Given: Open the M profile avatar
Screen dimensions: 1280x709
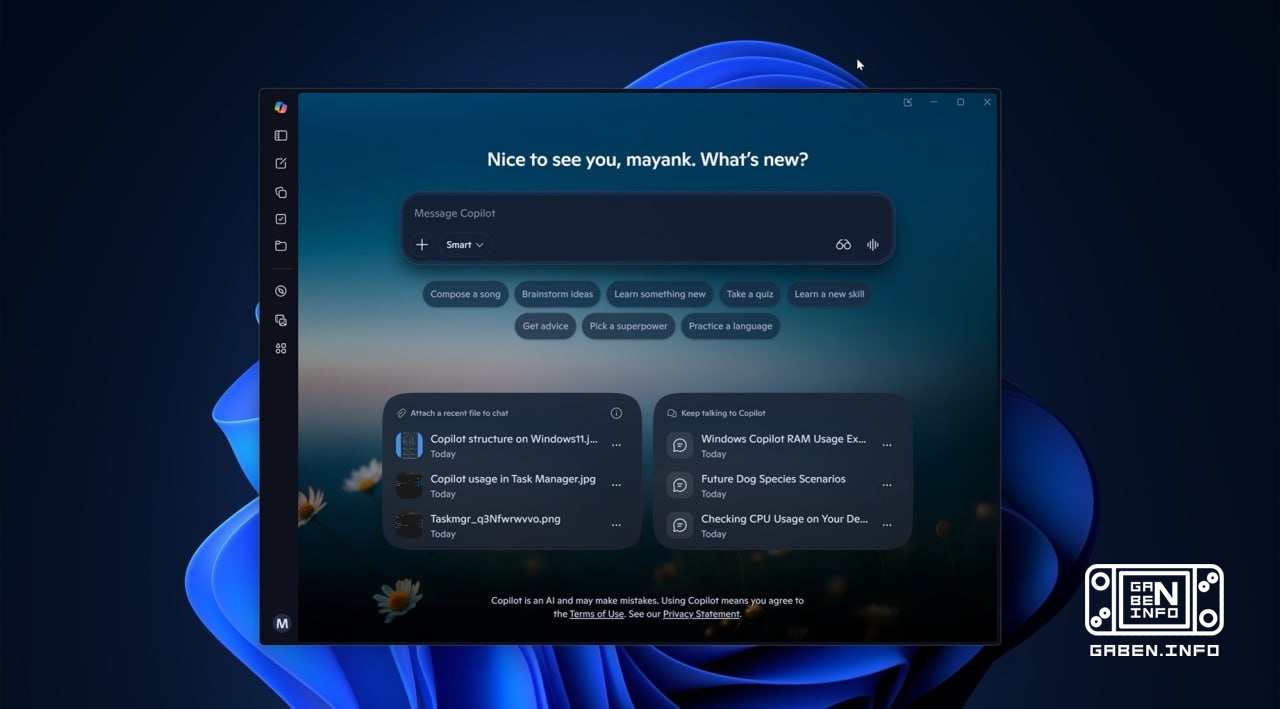Looking at the screenshot, I should [x=282, y=623].
